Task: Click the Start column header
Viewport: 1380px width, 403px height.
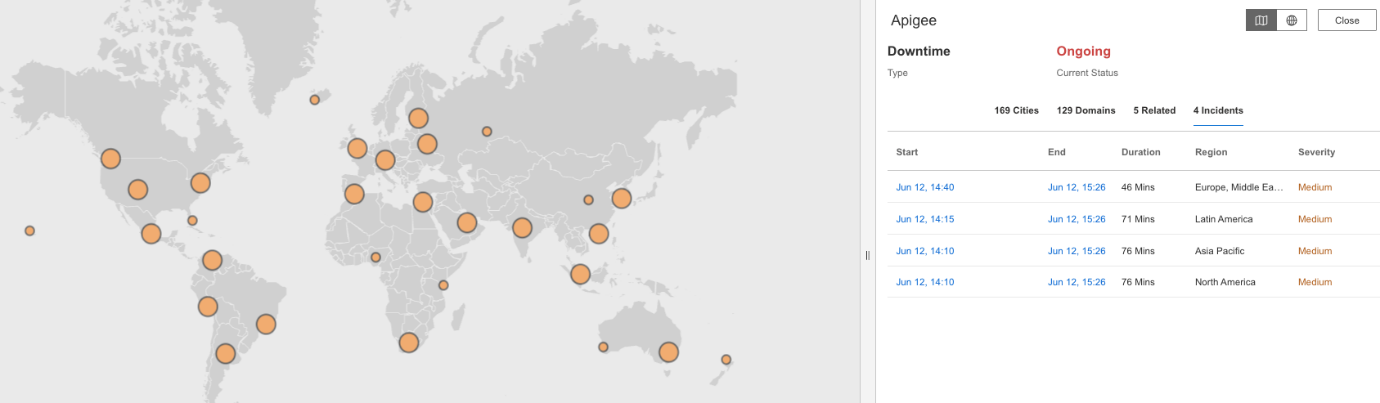Action: coord(907,152)
